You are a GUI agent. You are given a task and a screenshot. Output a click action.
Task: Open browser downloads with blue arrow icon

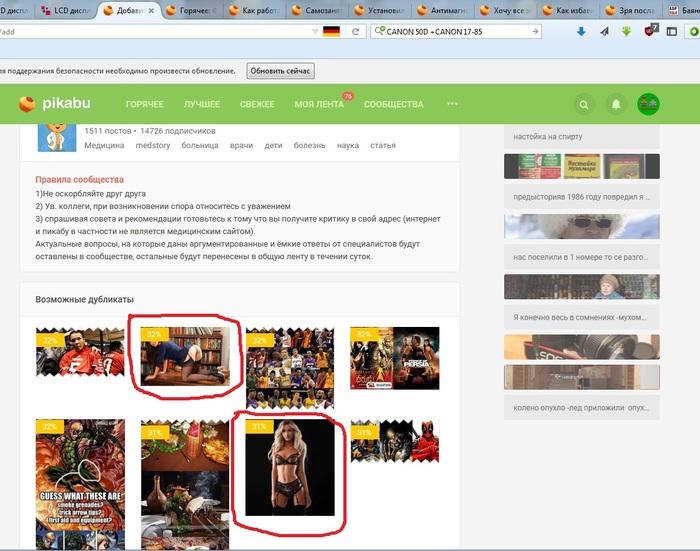click(x=582, y=32)
